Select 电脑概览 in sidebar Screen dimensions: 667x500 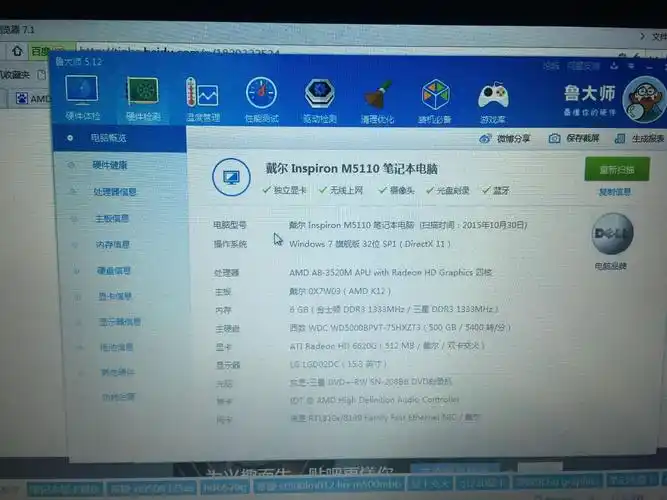point(108,138)
